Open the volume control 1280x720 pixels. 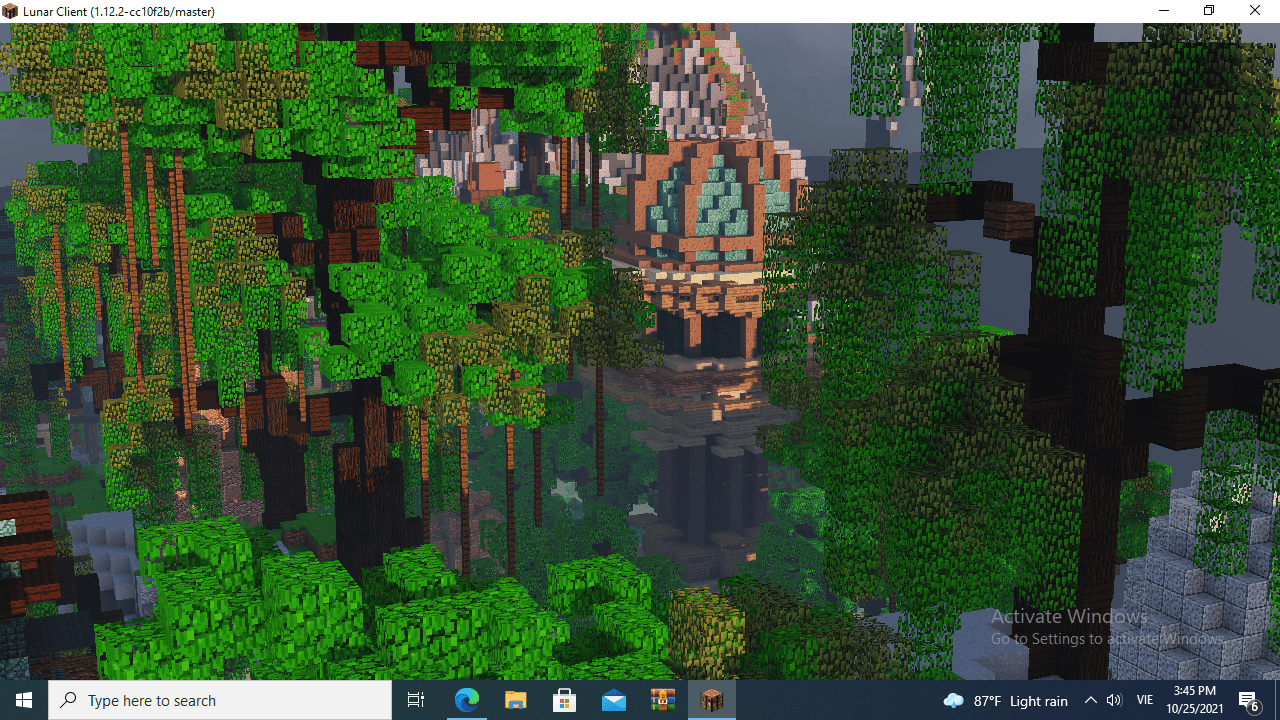[x=1115, y=700]
